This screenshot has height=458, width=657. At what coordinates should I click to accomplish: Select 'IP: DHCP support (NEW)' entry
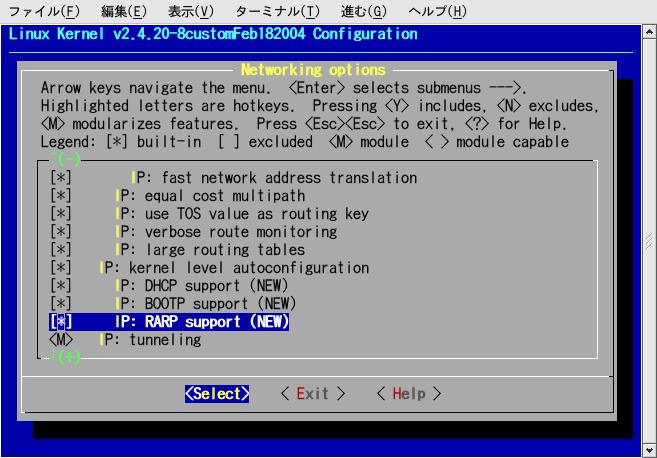pos(202,286)
